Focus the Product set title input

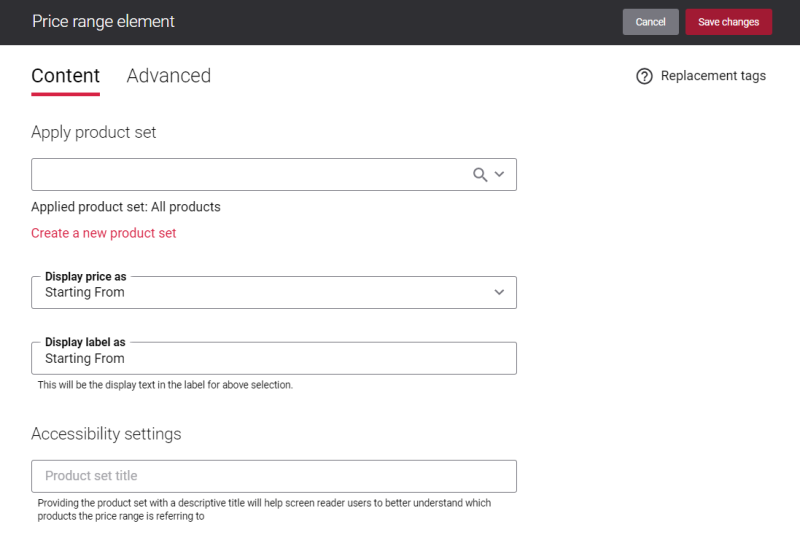point(274,476)
